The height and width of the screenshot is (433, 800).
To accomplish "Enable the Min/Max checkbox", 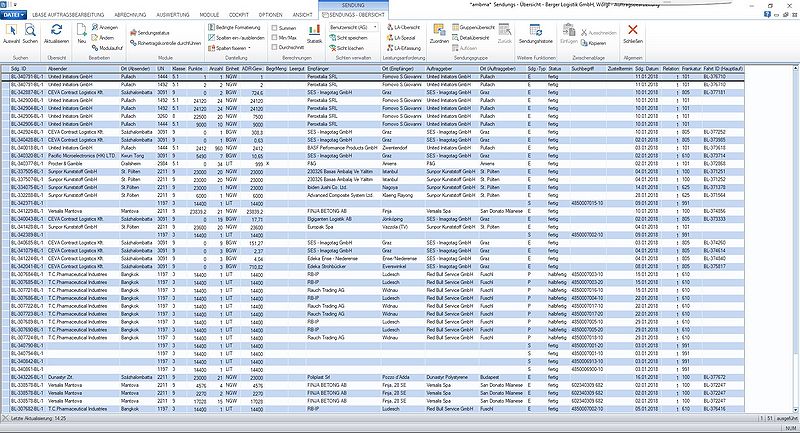I will point(274,38).
